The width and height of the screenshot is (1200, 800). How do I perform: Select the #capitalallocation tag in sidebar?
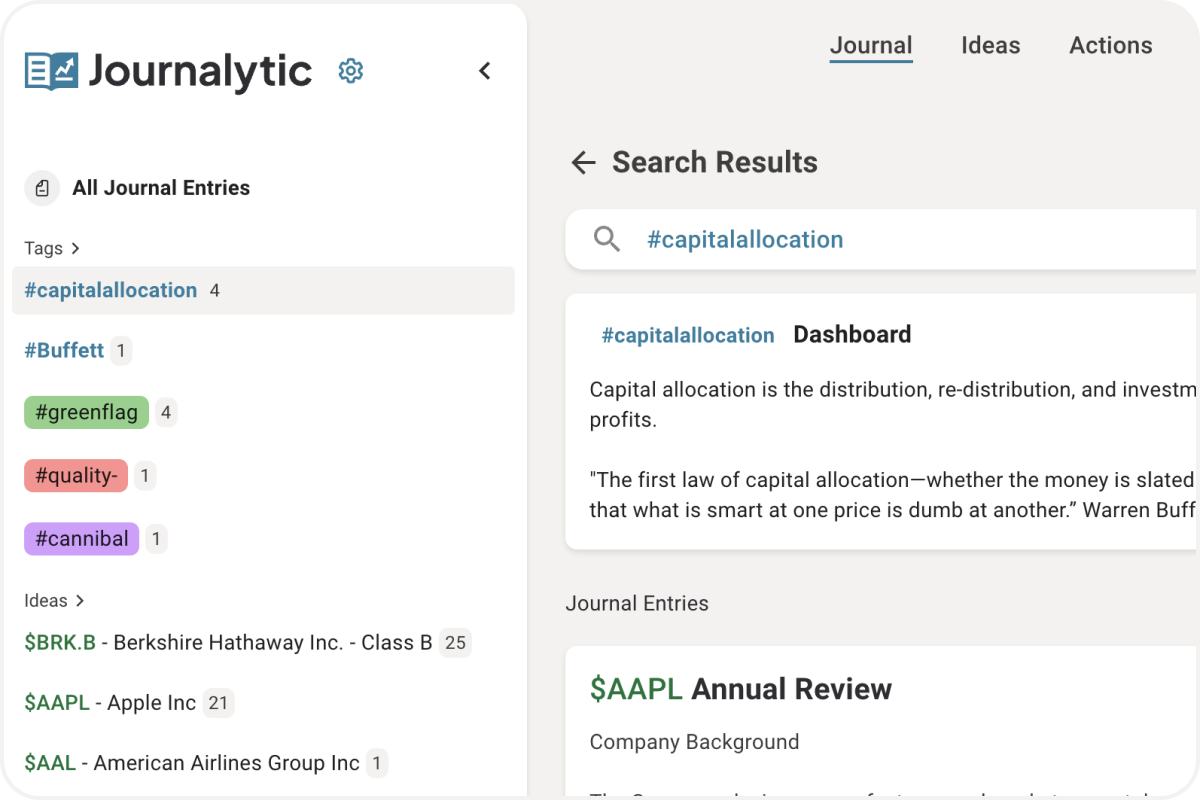click(264, 290)
